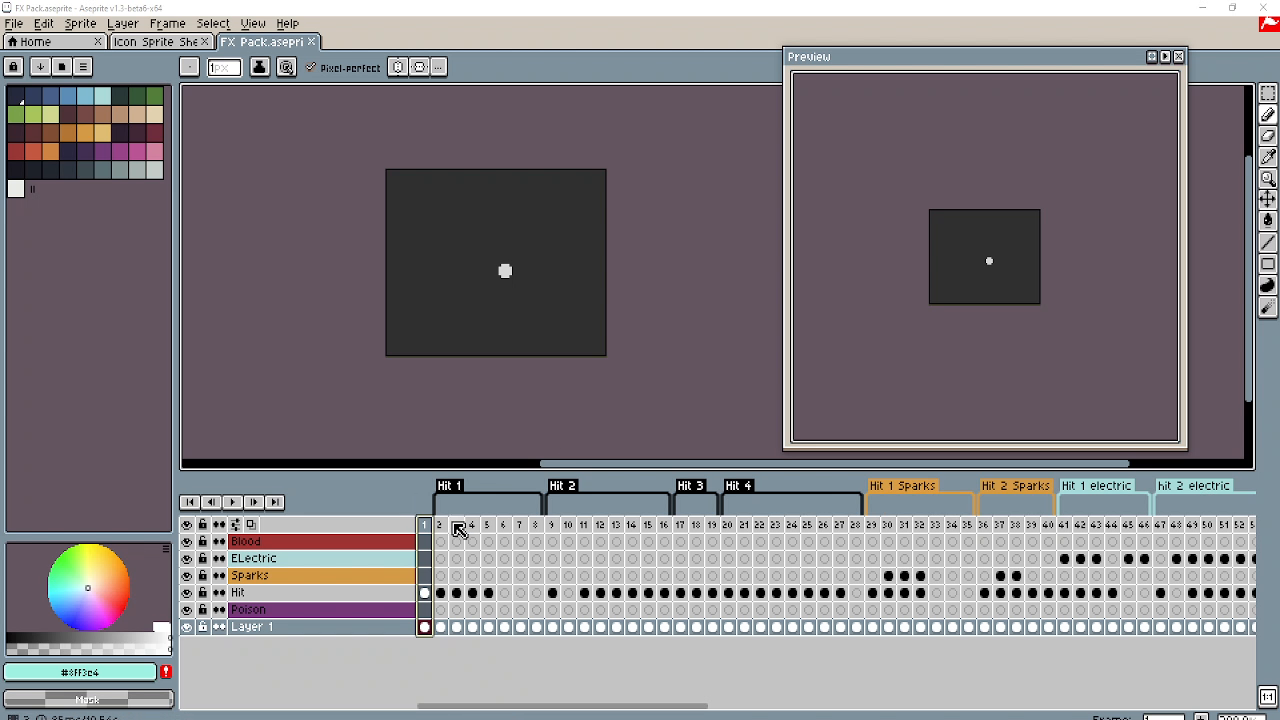This screenshot has height=720, width=1280.
Task: Click the color wheel picker
Action: (88, 588)
